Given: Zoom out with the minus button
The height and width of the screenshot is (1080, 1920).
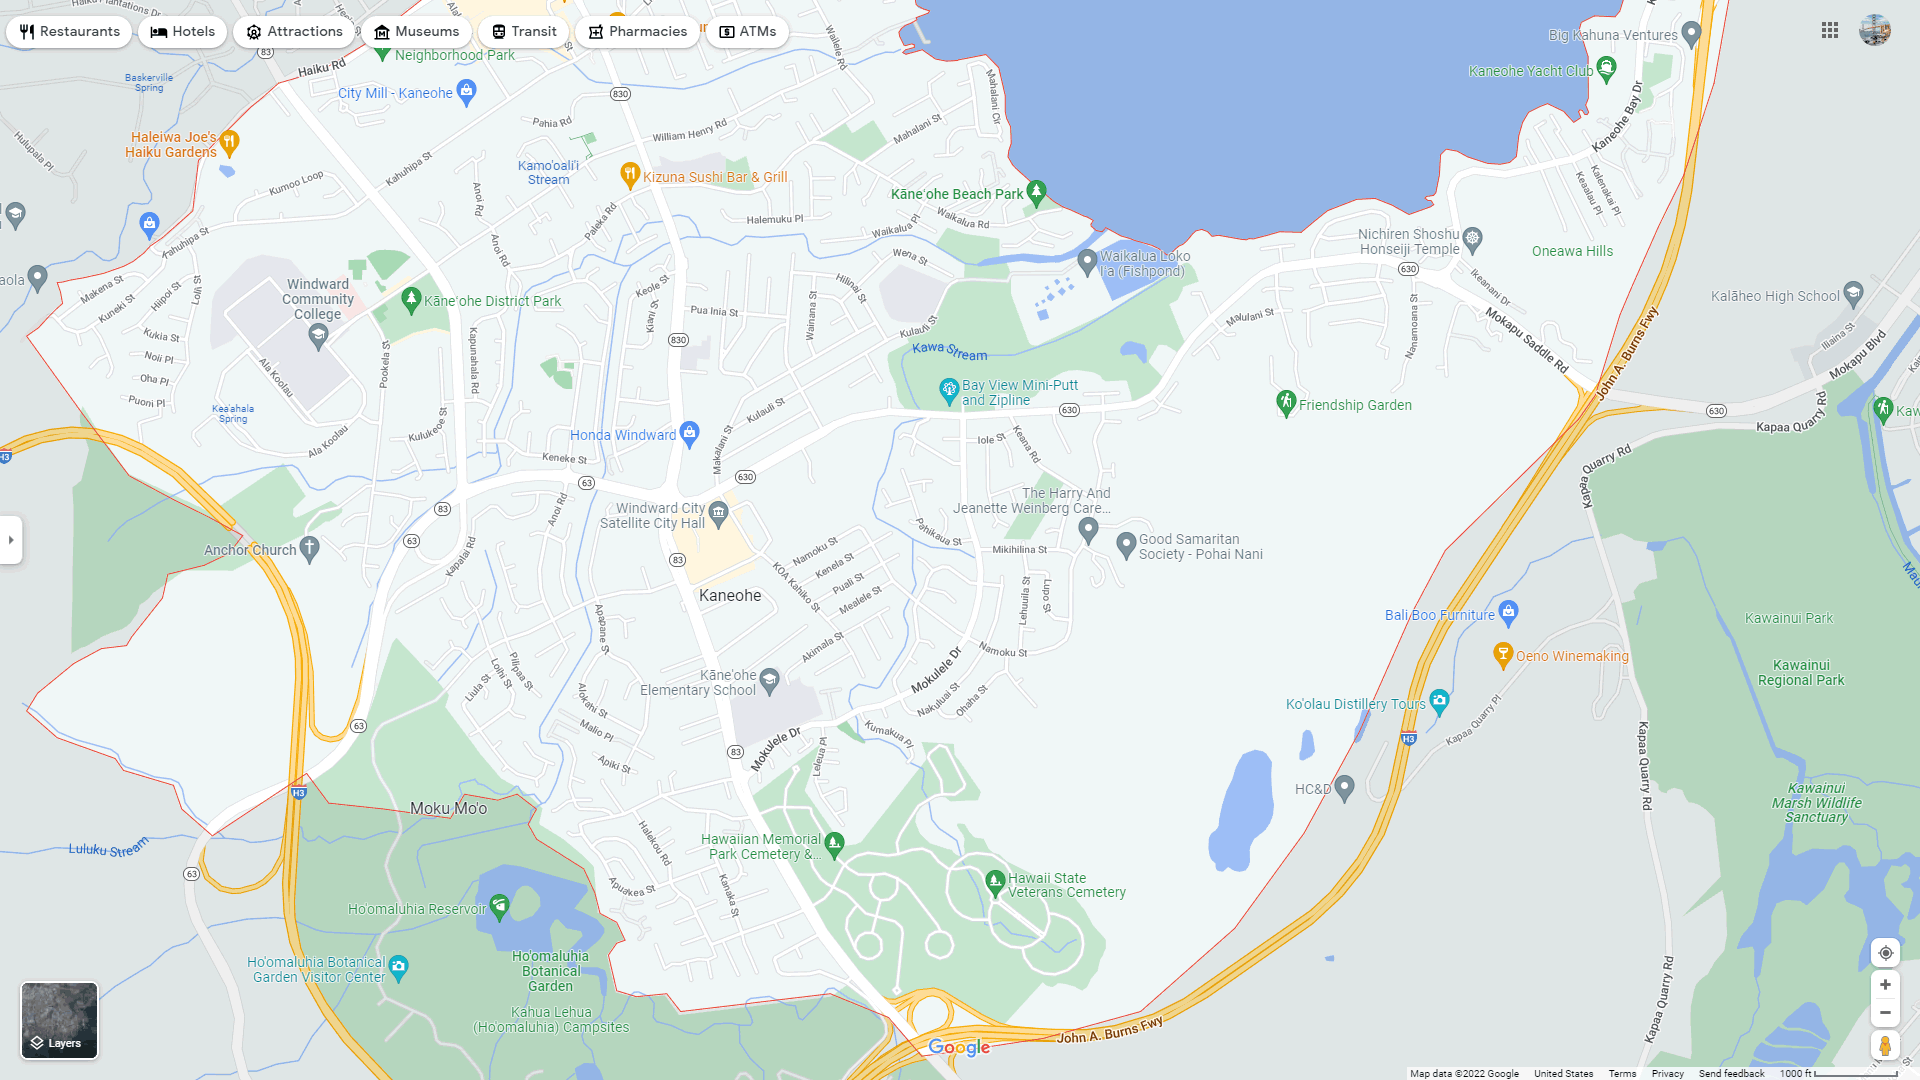Looking at the screenshot, I should [1885, 1013].
